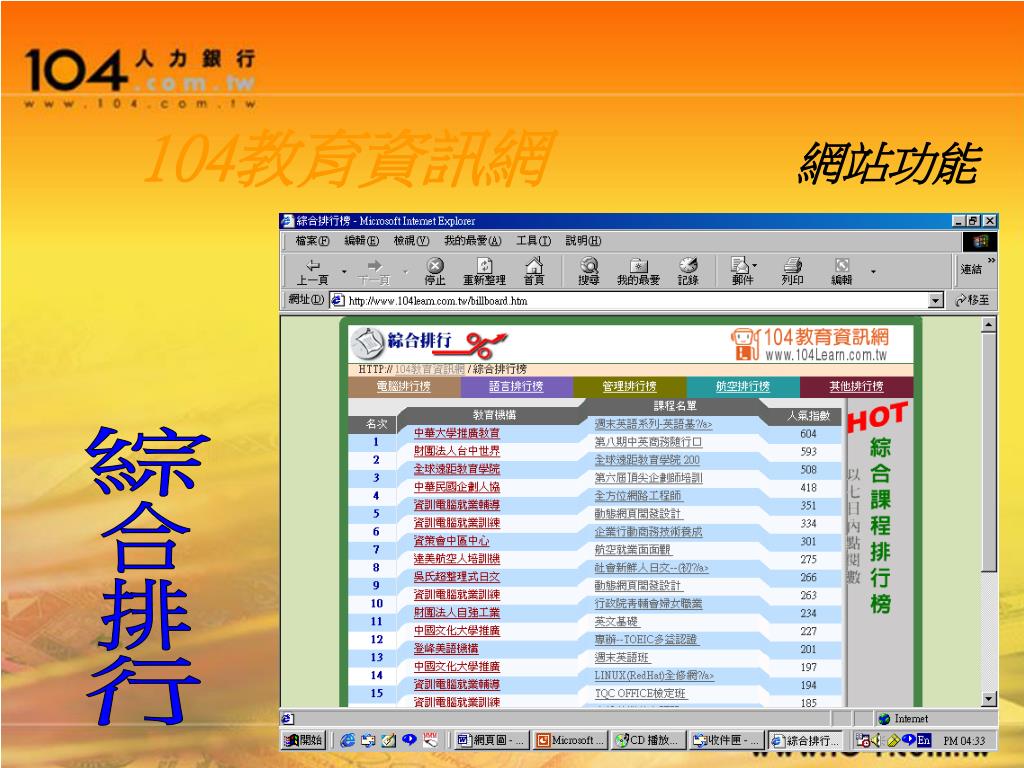Switch to the 航空排行榜 tab
The image size is (1024, 768).
pyautogui.click(x=743, y=387)
